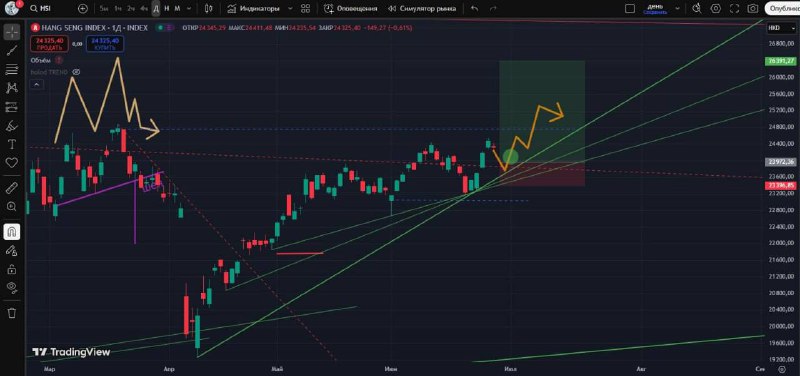Undo the last chart action
Screen dimensions: 800x376
coord(474,9)
